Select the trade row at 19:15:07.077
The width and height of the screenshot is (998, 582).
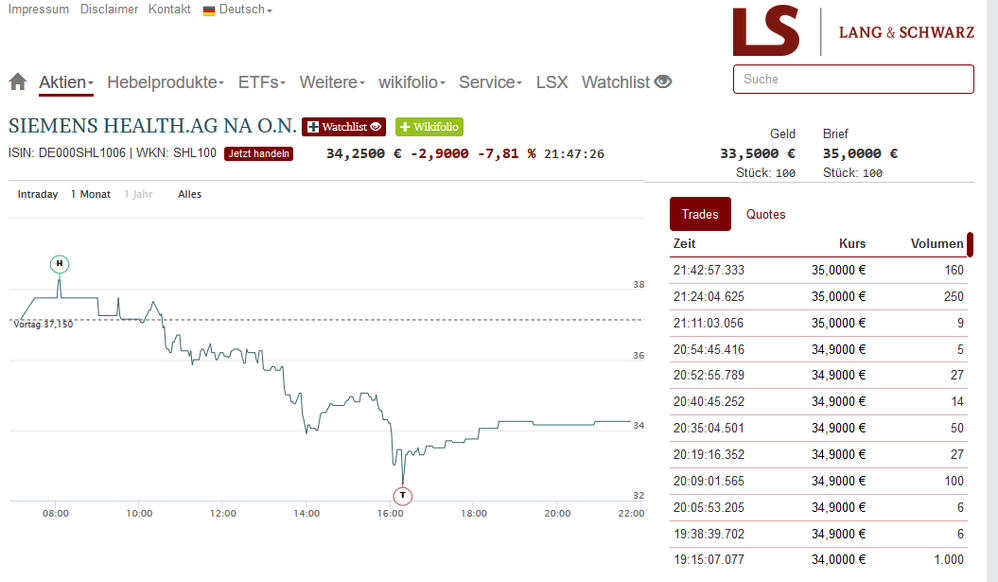click(x=819, y=560)
